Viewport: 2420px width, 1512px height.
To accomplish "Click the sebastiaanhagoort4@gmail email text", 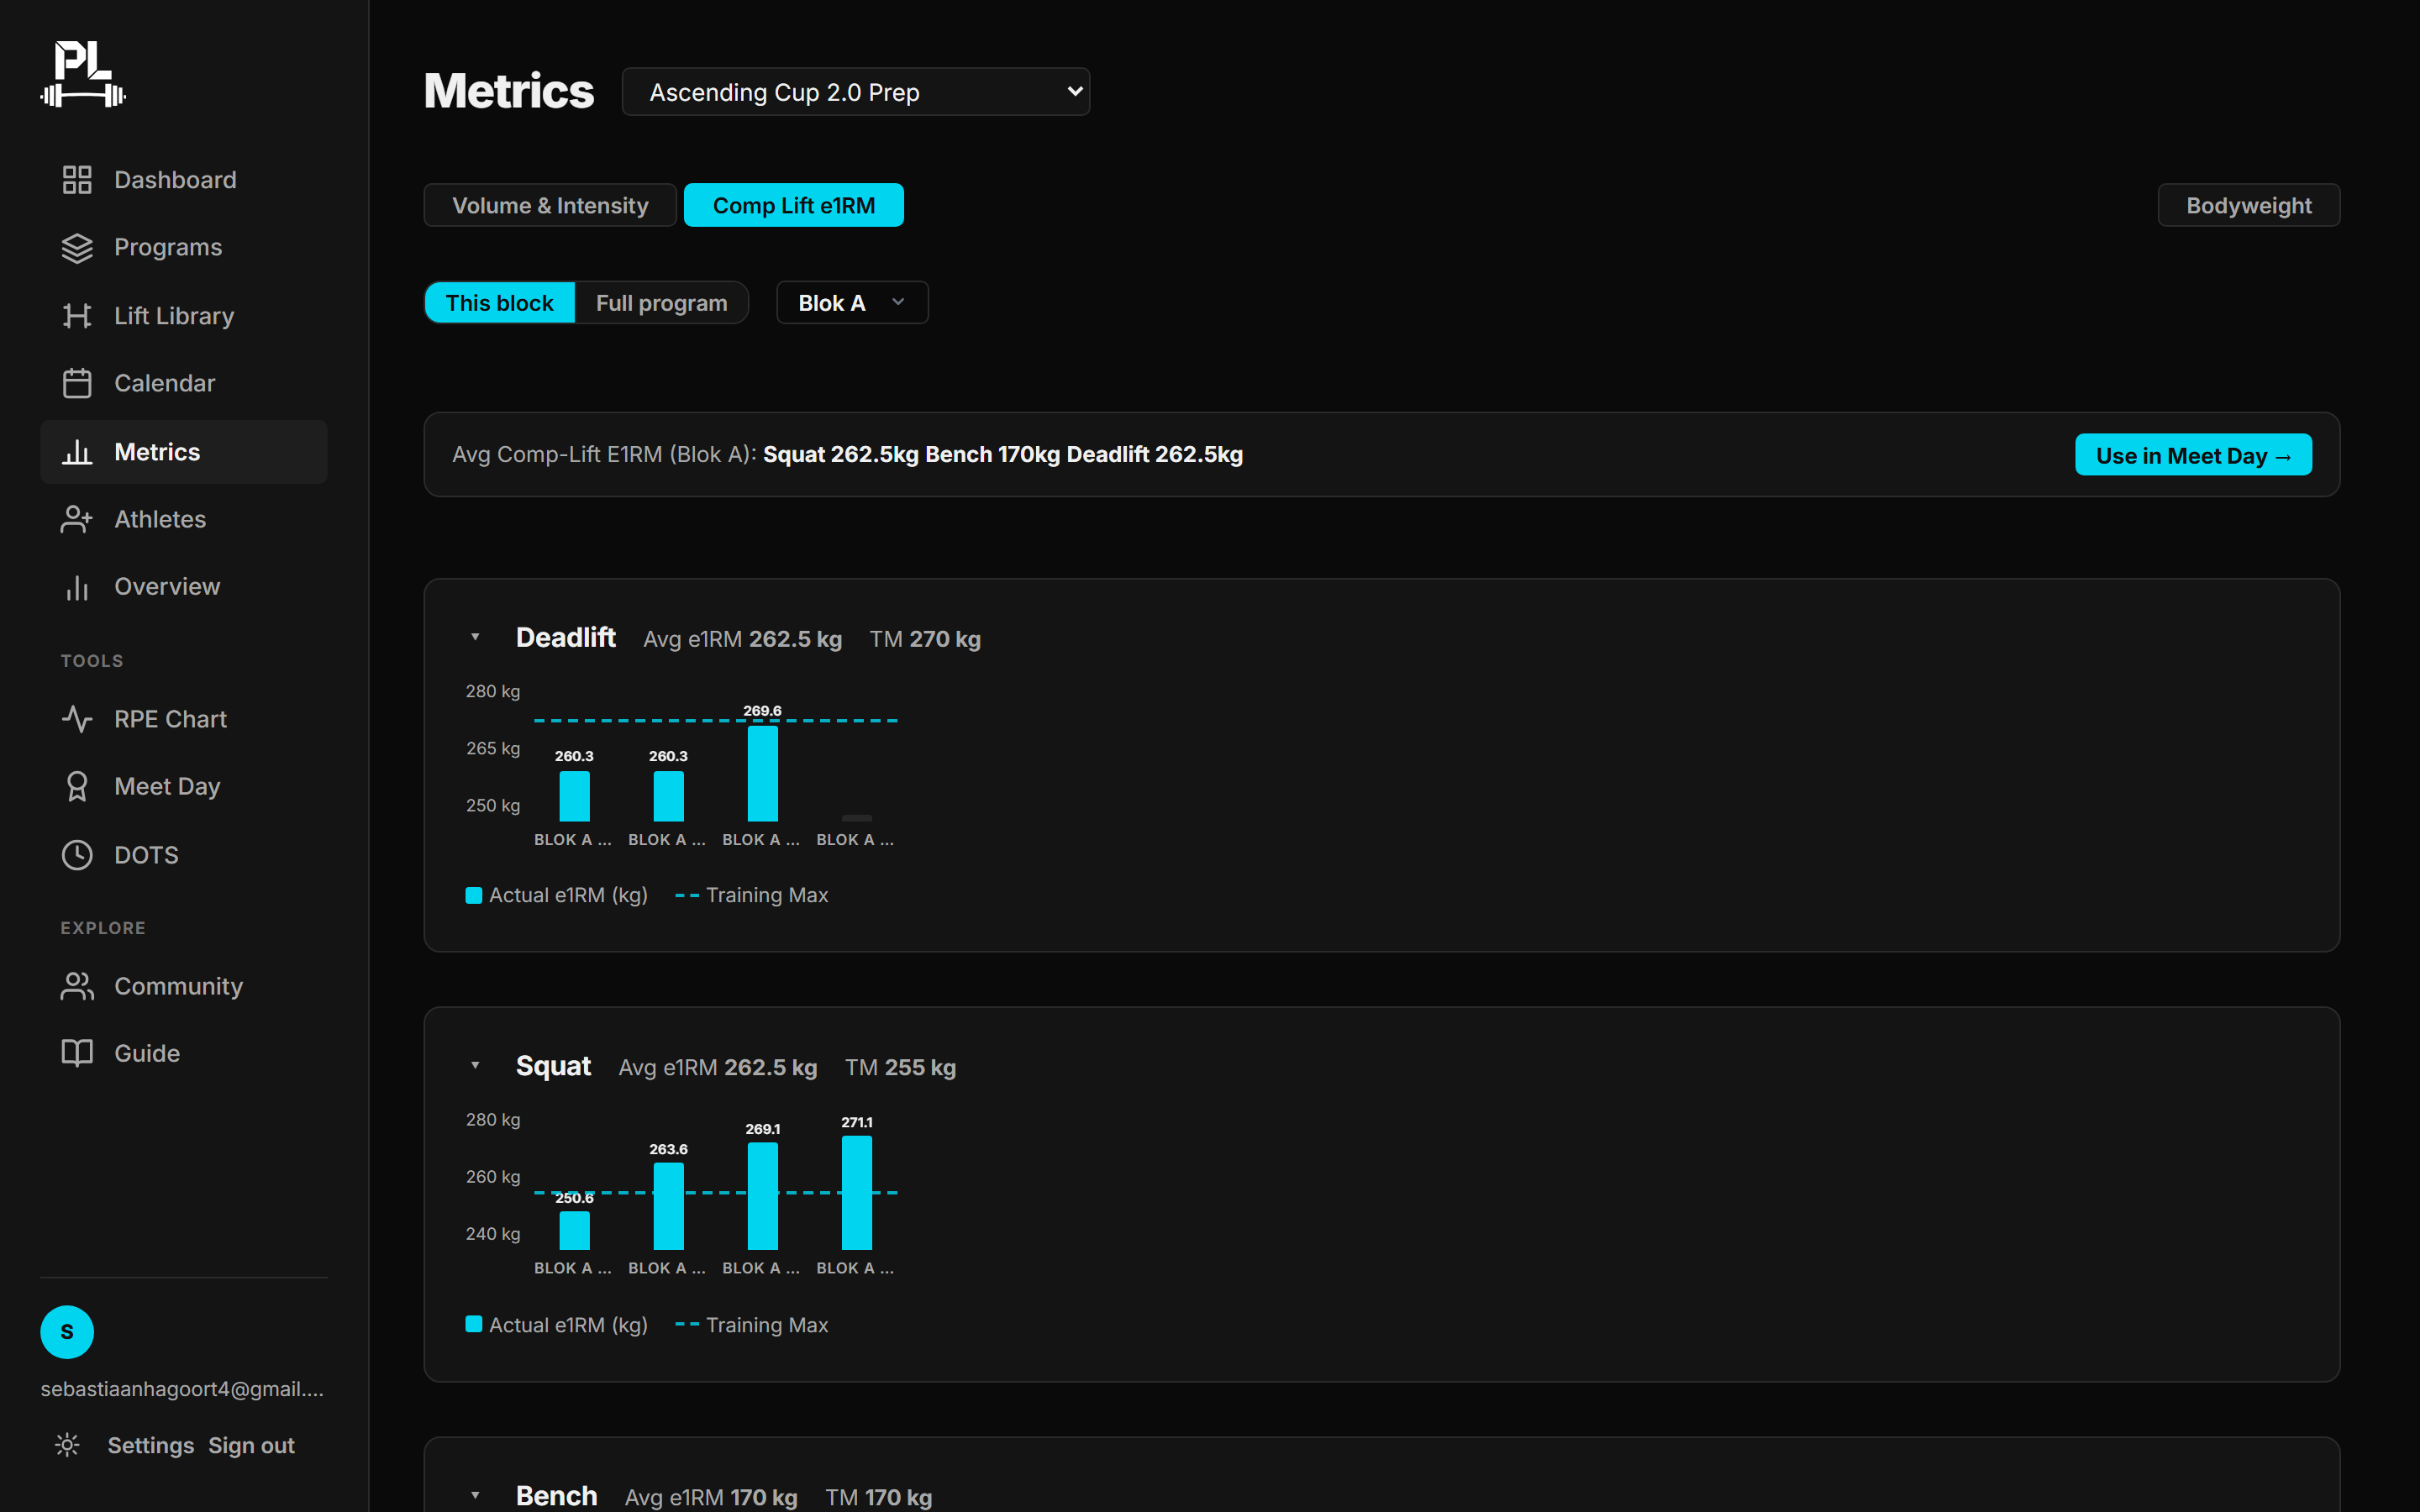I will 182,1389.
